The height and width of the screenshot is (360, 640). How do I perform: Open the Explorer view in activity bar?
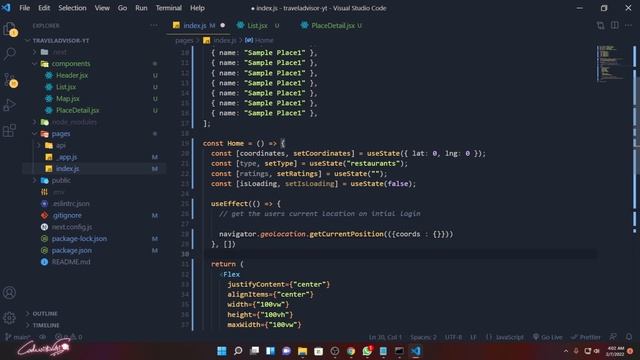pos(9,29)
